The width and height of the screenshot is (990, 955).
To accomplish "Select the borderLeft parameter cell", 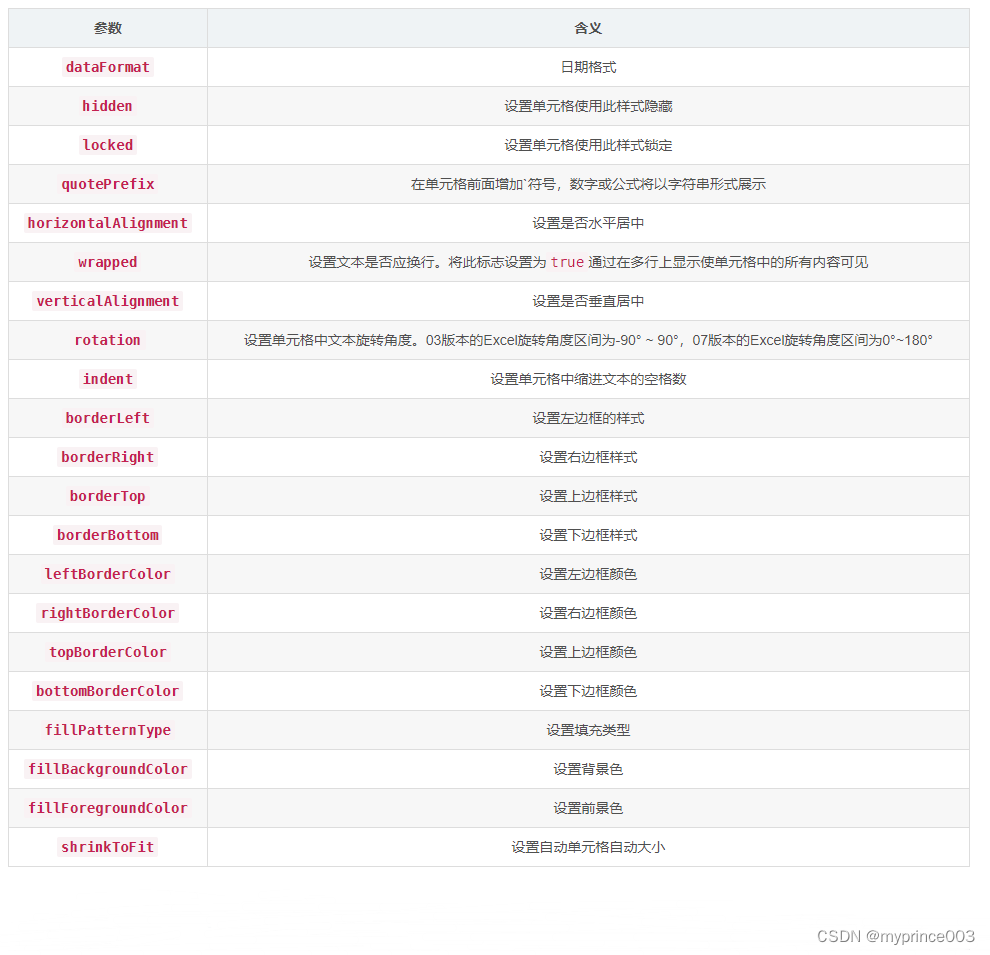I will [x=107, y=418].
